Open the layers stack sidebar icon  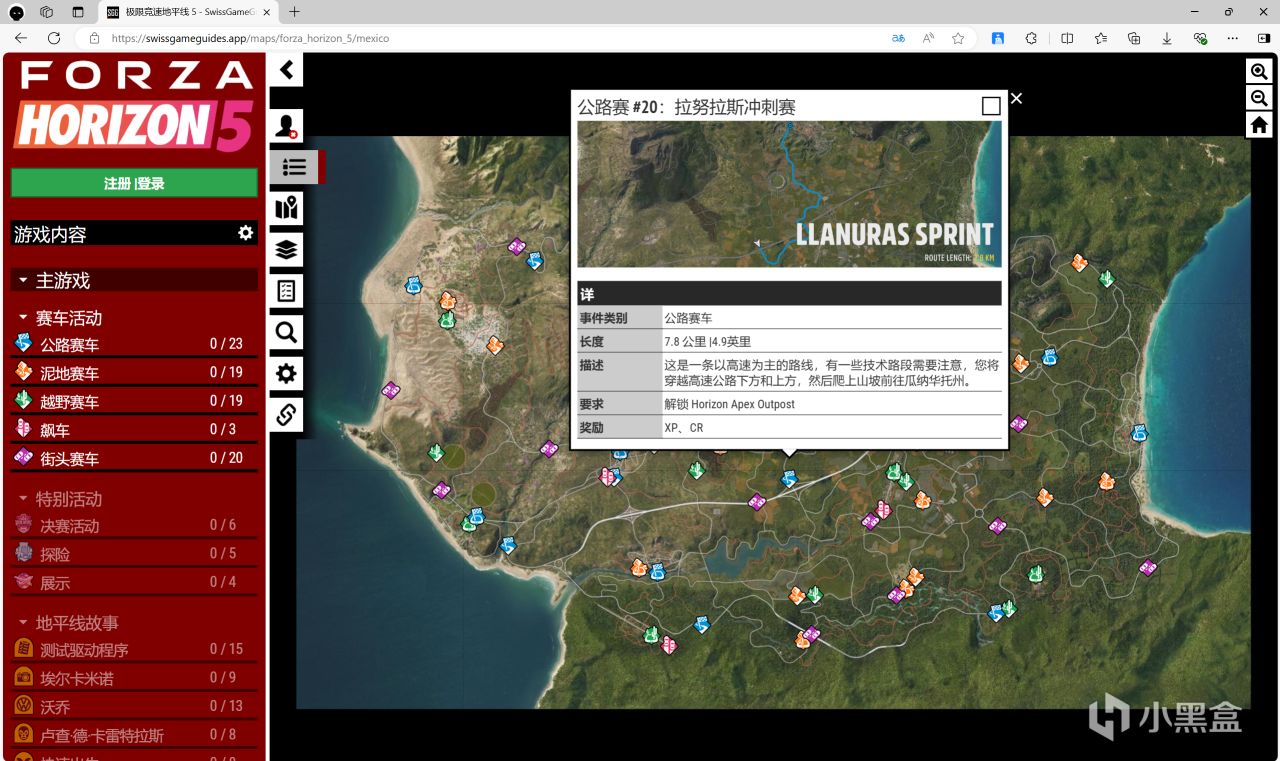point(287,249)
